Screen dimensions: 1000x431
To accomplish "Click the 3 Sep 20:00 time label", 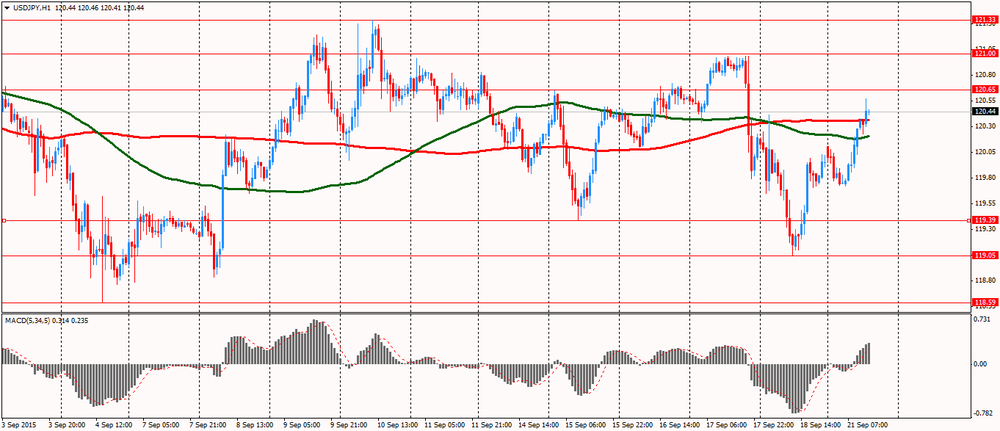I will pos(67,425).
